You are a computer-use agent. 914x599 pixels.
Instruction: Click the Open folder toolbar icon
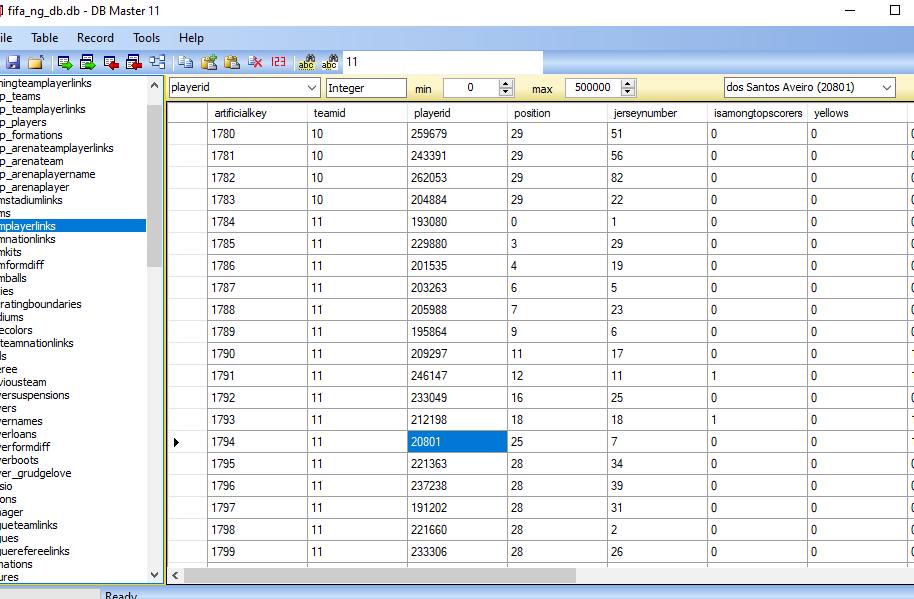[x=36, y=62]
